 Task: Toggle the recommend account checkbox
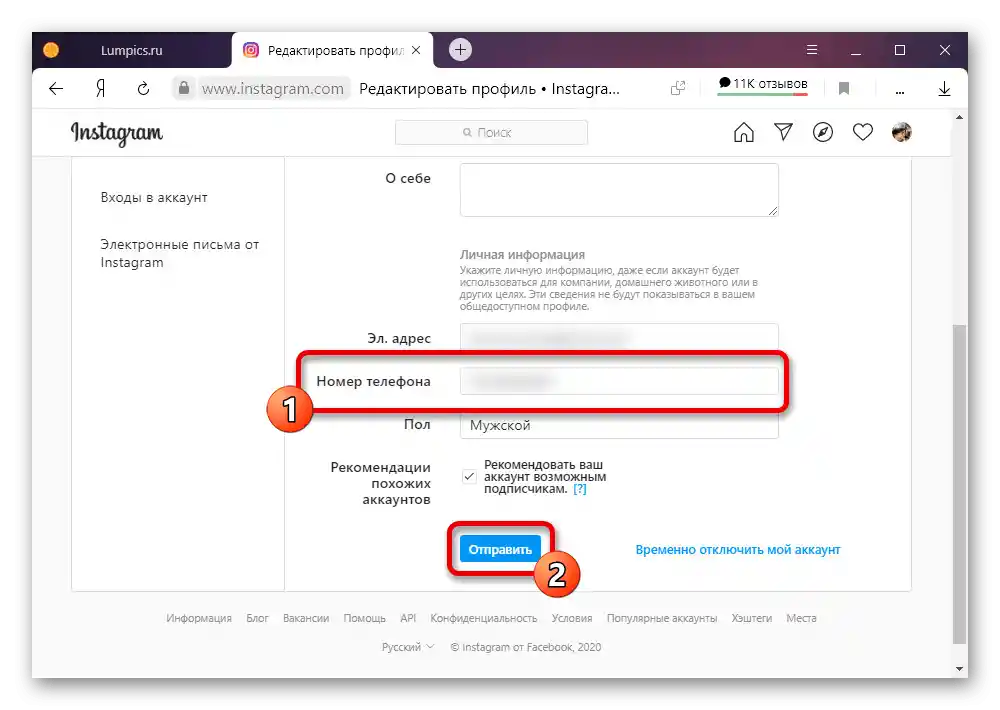(469, 477)
